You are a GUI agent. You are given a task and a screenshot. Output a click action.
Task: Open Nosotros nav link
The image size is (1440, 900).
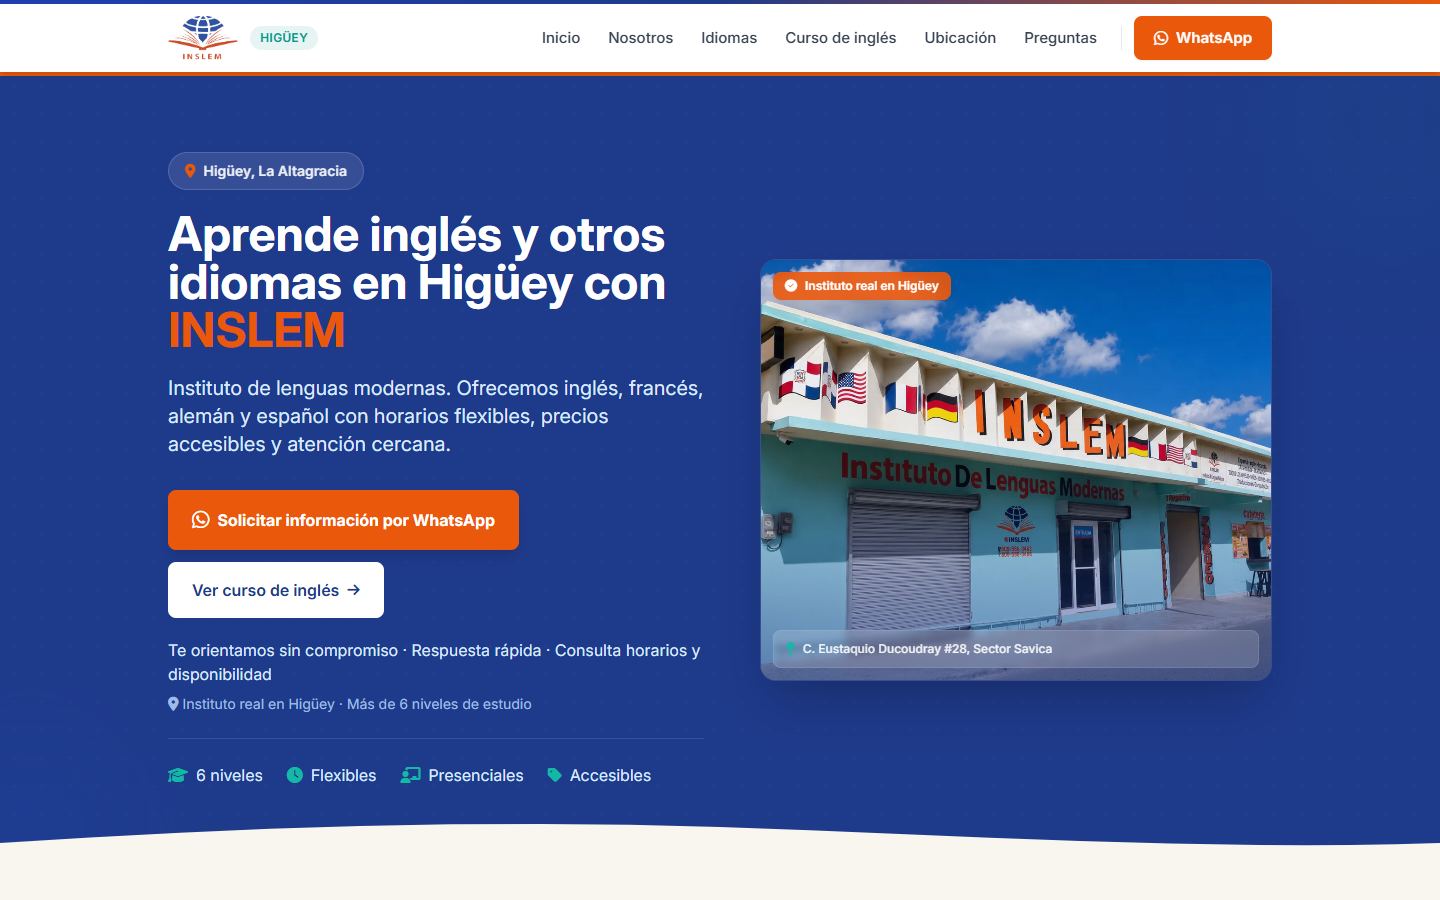tap(640, 38)
